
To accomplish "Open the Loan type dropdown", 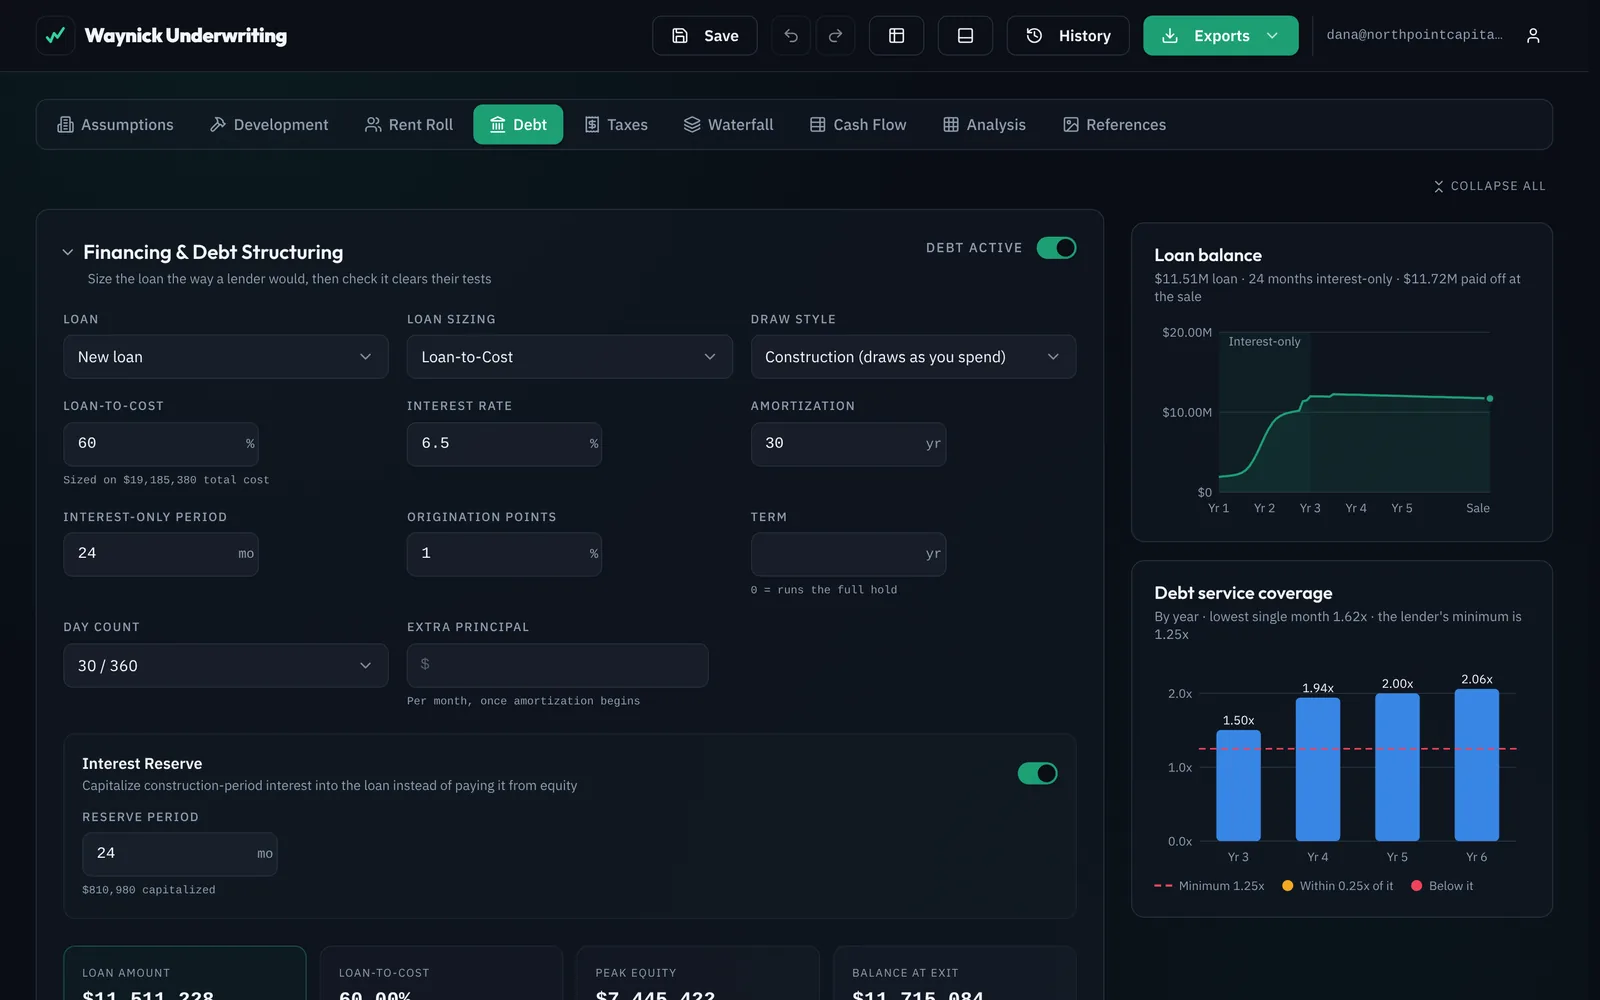I will coord(226,357).
